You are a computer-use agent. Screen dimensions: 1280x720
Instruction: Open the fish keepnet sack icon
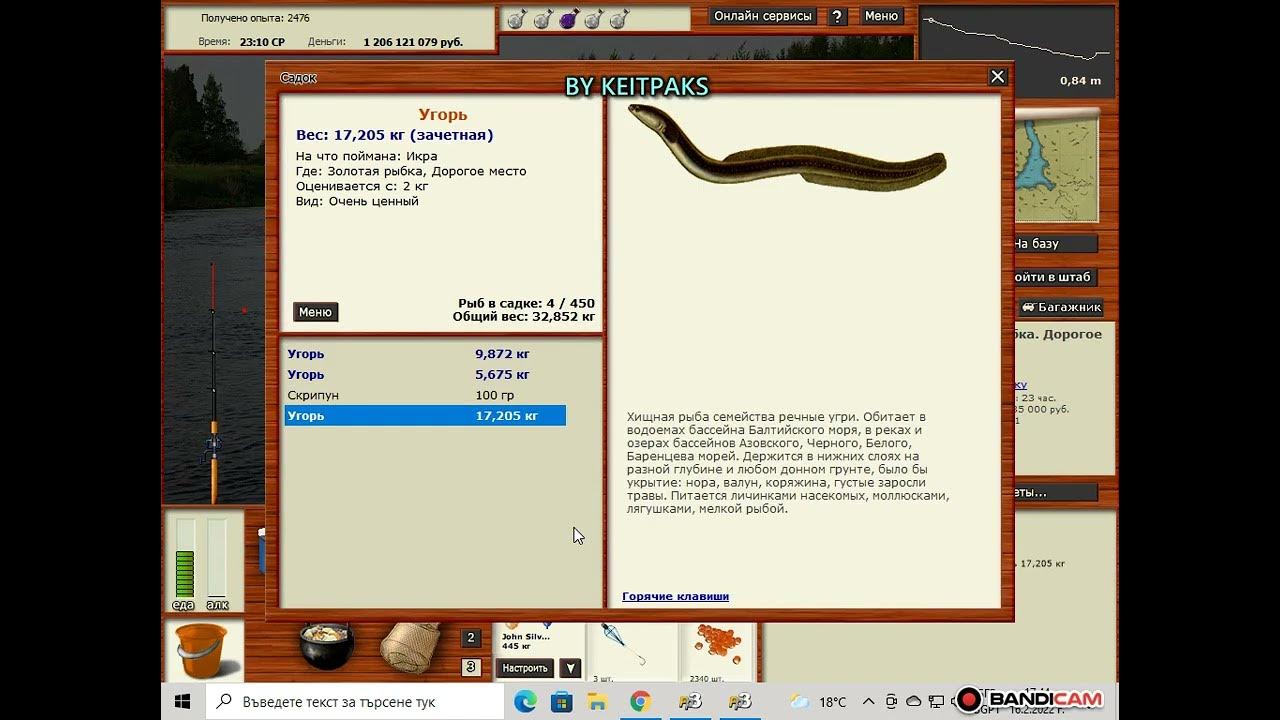[x=410, y=646]
